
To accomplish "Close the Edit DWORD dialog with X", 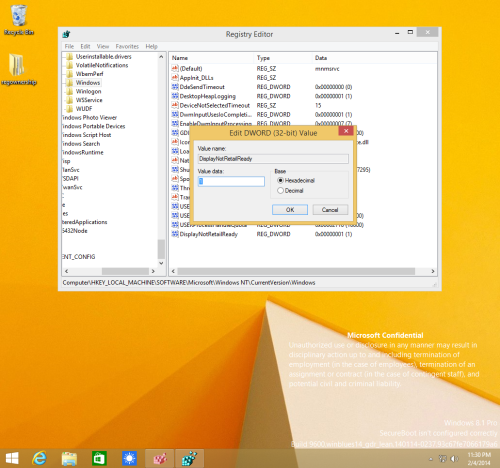I will (x=346, y=131).
